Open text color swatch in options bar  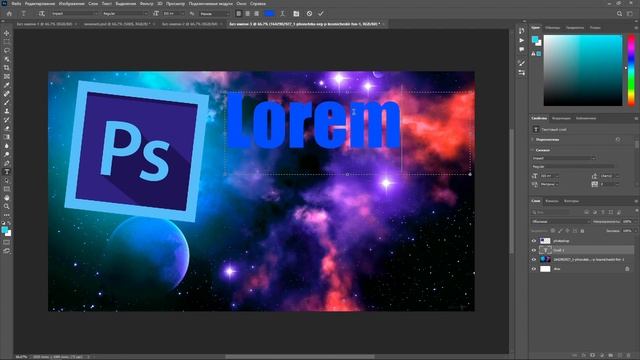pos(269,13)
